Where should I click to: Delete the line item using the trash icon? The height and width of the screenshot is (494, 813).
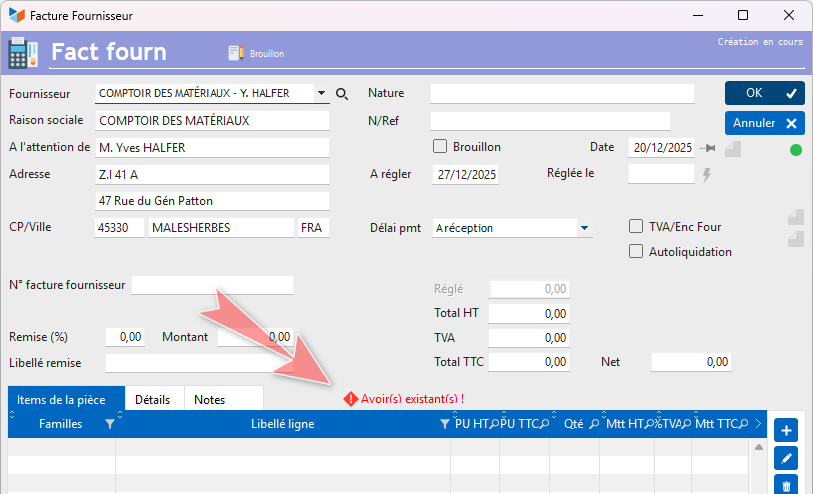tap(786, 485)
